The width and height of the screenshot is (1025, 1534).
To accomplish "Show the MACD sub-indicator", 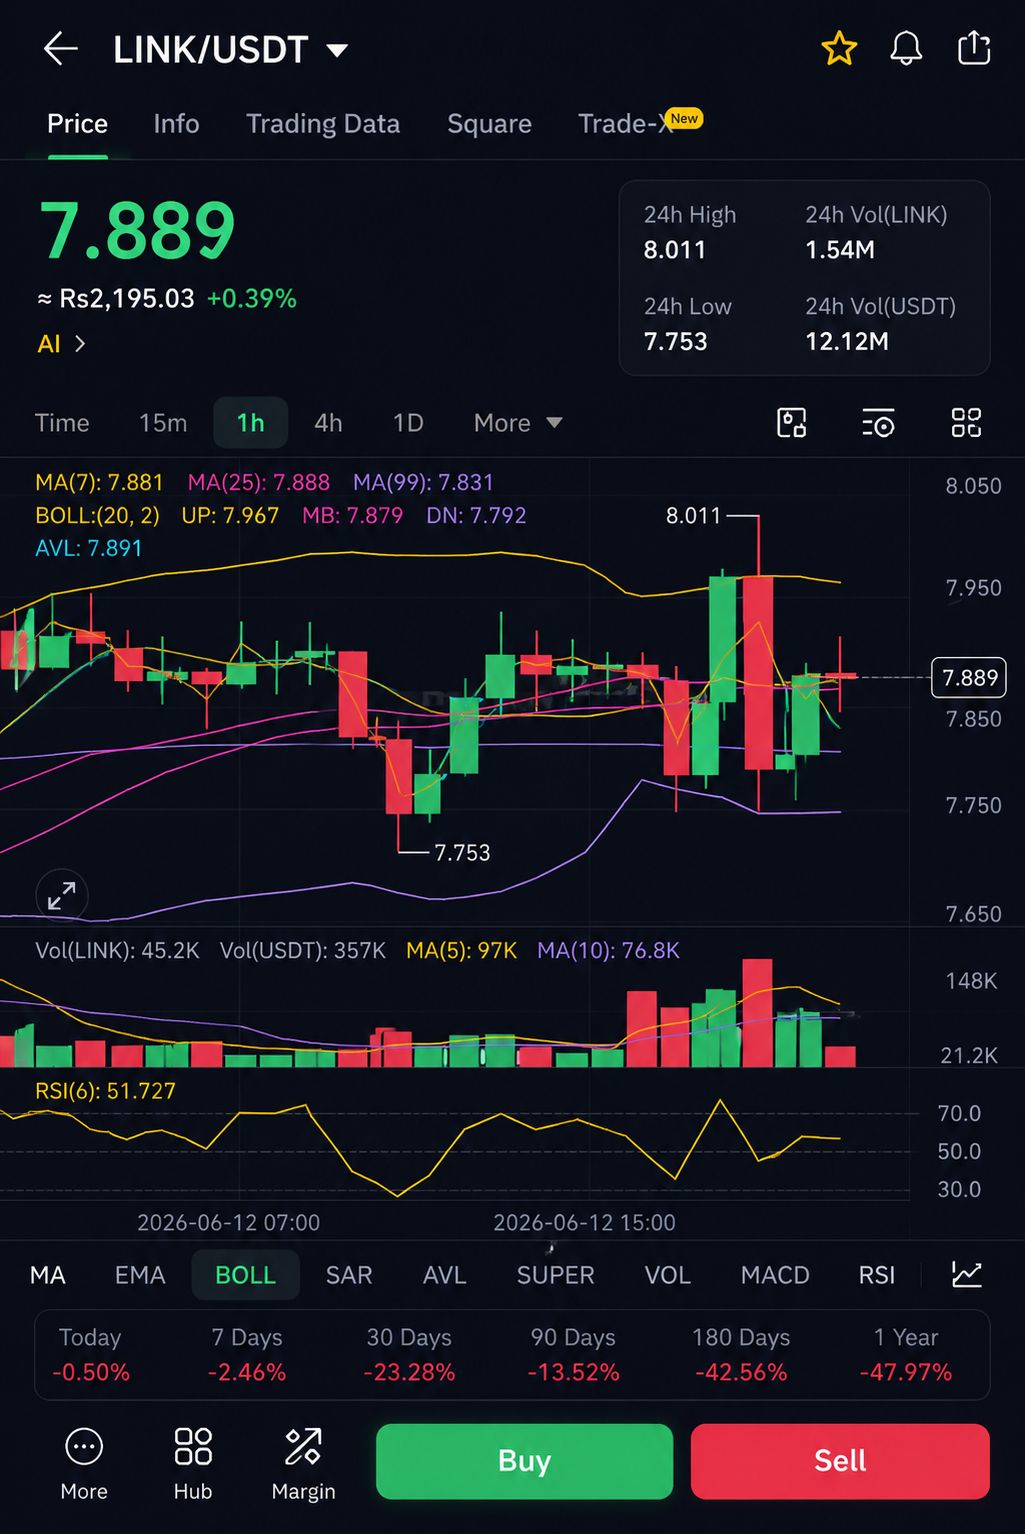I will point(775,1275).
